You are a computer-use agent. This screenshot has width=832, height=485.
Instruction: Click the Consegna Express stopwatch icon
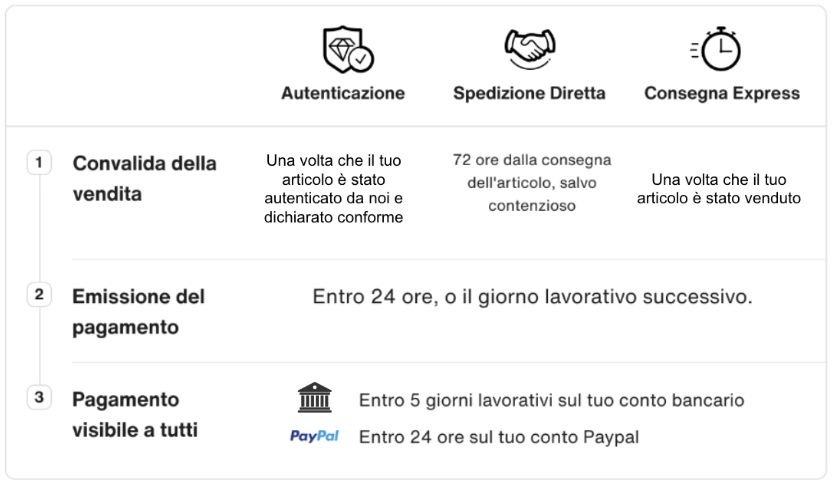(717, 47)
